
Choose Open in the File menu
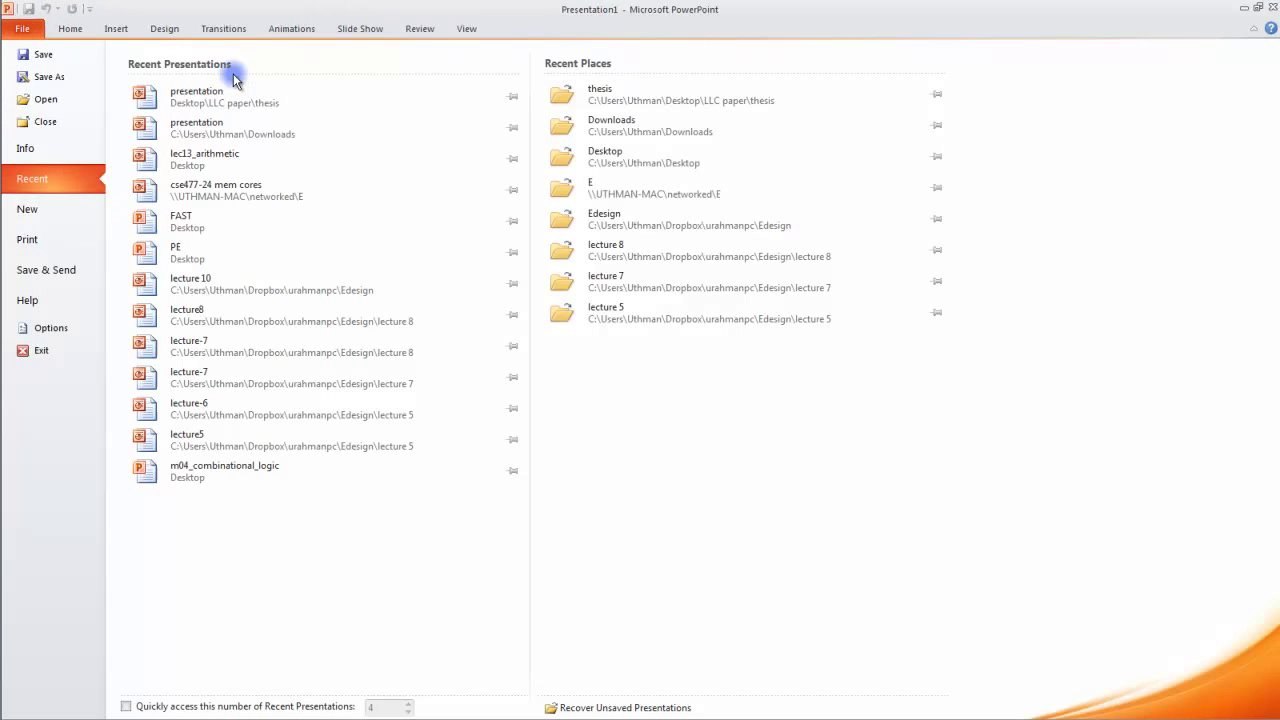click(38, 99)
